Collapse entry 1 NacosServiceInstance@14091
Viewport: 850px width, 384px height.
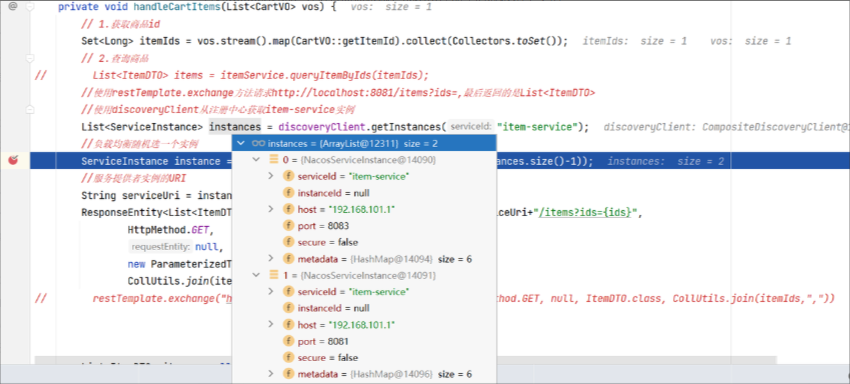[256, 276]
